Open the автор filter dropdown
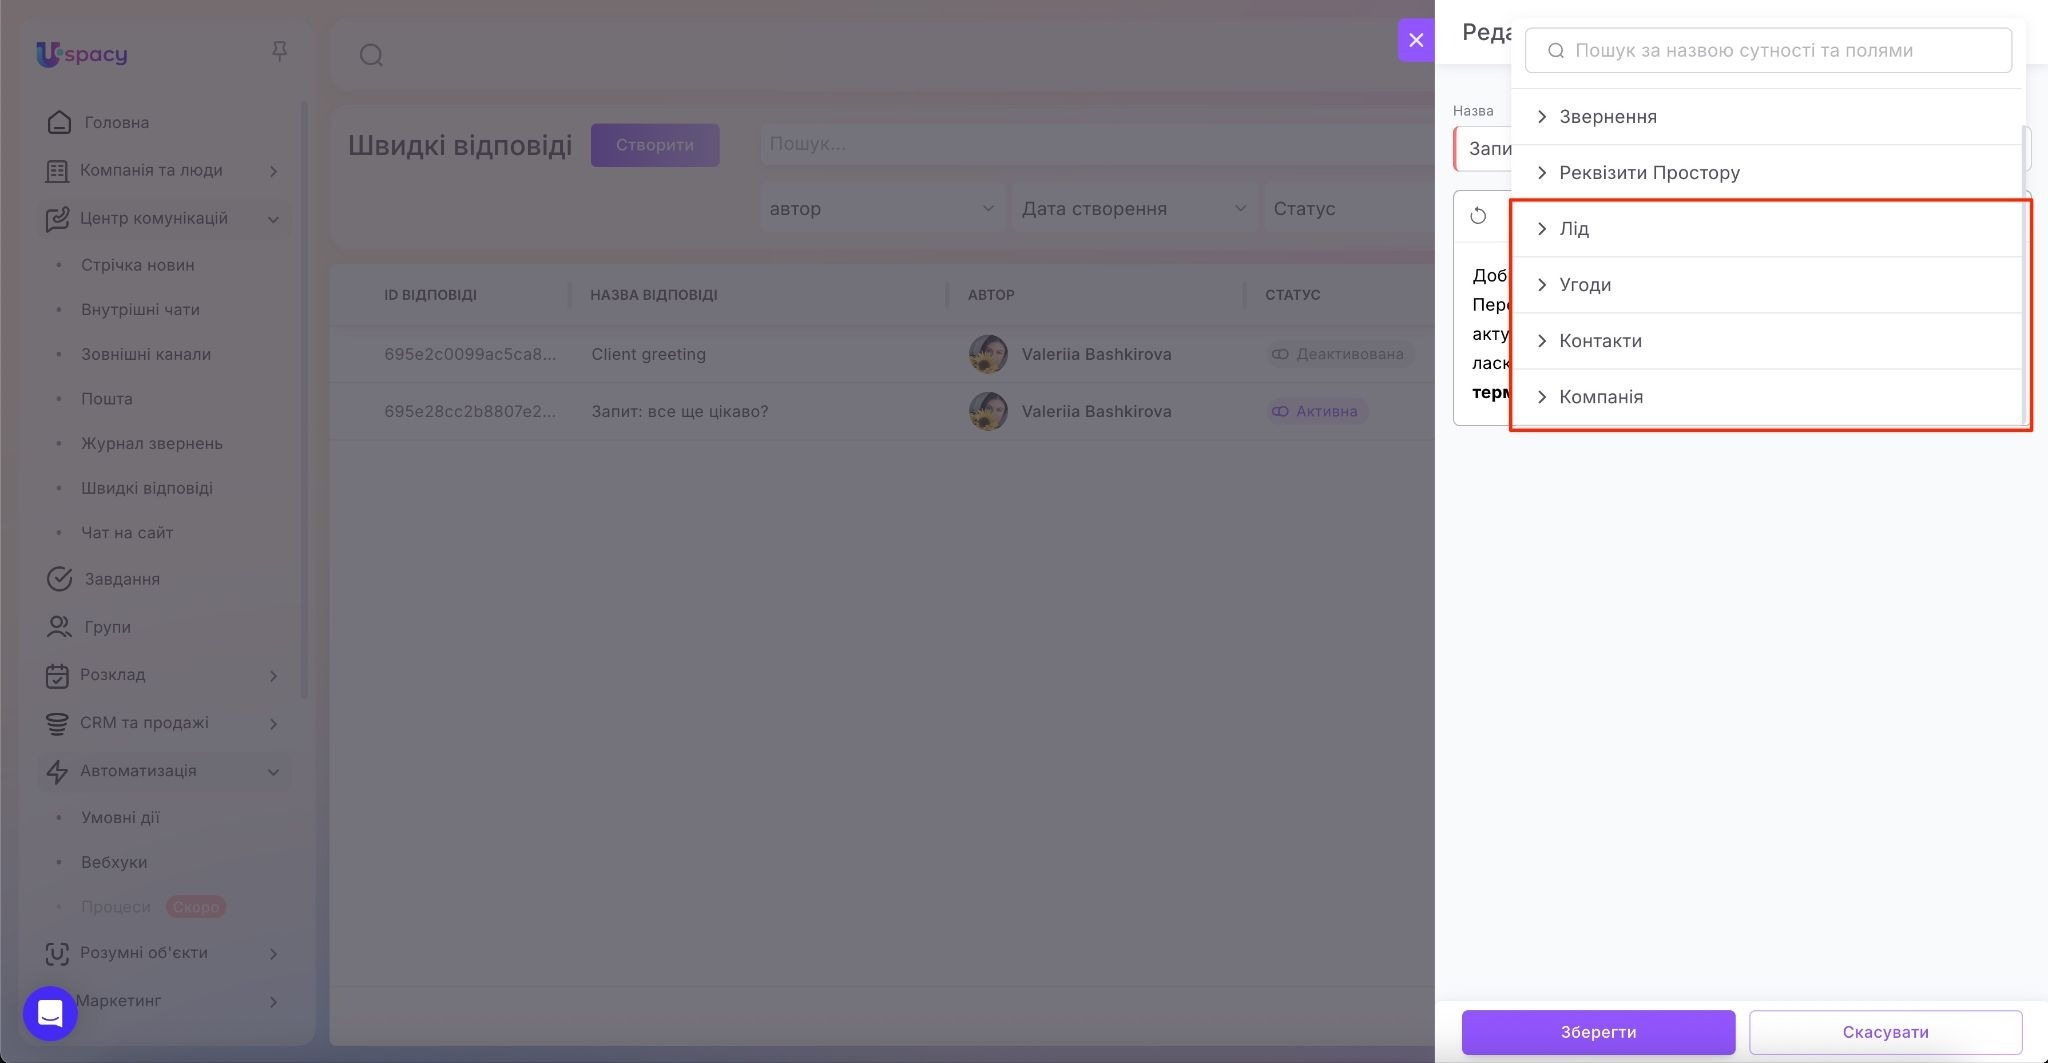Screen dimensions: 2048x1063 point(881,209)
